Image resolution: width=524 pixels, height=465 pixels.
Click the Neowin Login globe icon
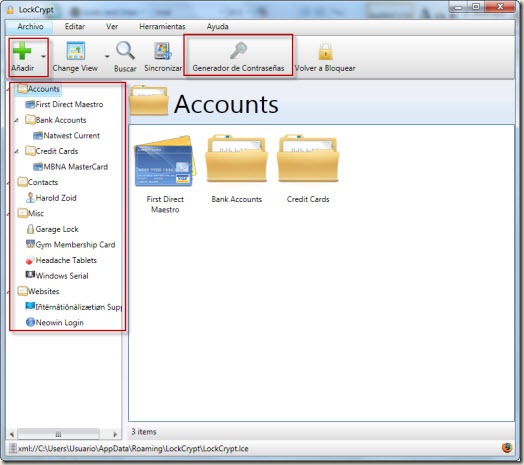tap(30, 322)
